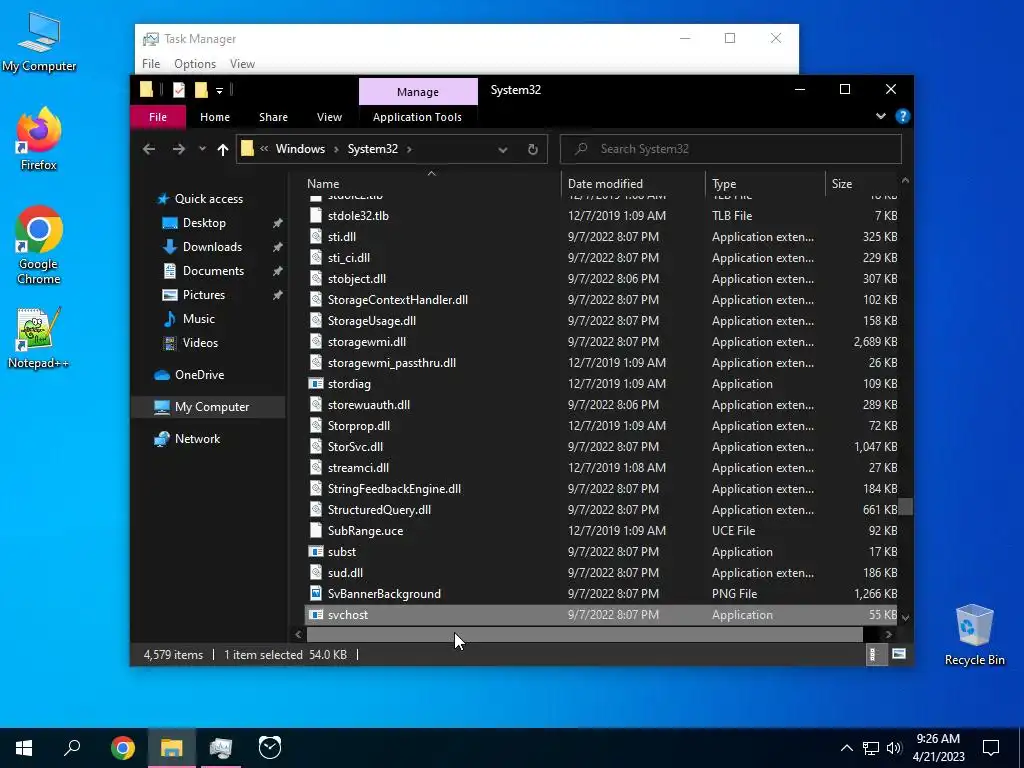Open Downloads in the navigation pane

pyautogui.click(x=212, y=247)
